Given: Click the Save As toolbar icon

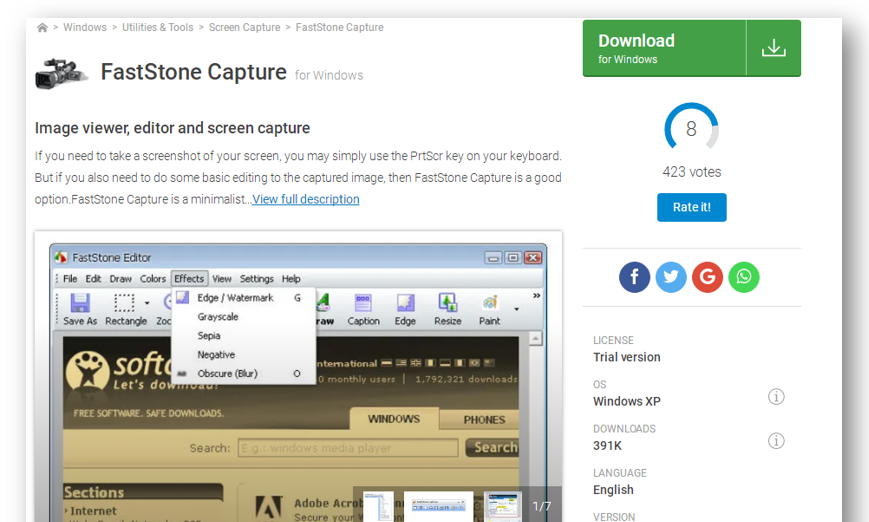Looking at the screenshot, I should (80, 309).
